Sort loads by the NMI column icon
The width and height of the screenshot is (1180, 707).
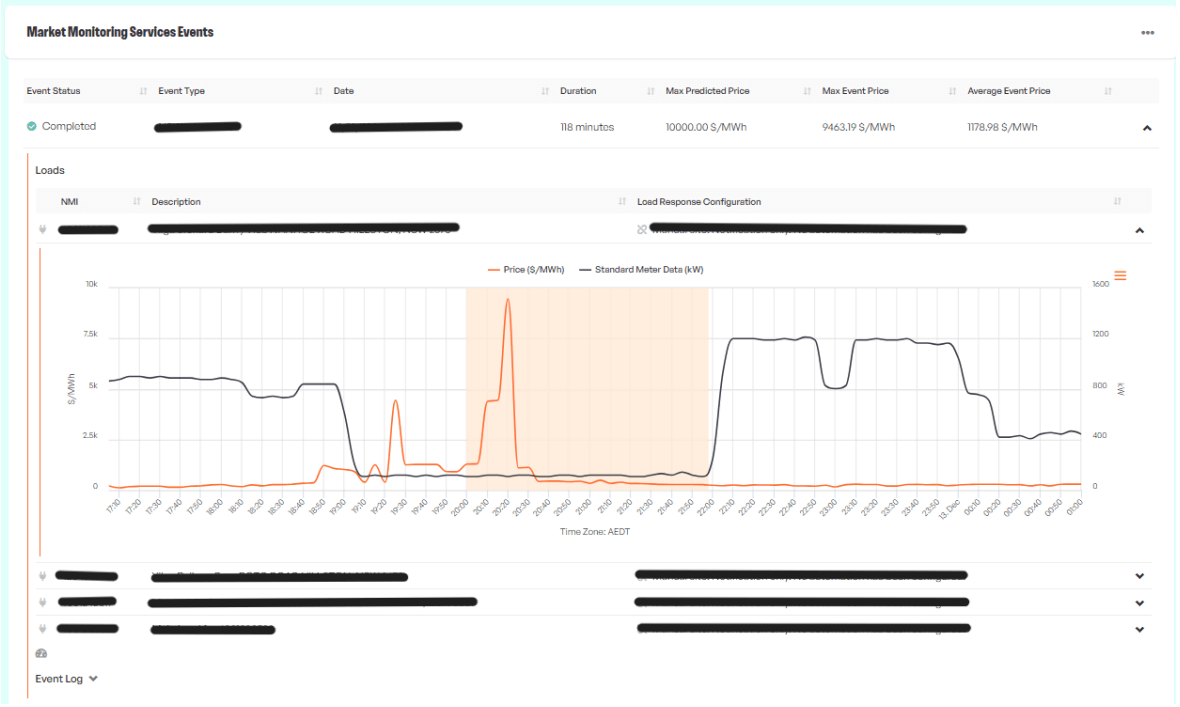click(x=137, y=202)
